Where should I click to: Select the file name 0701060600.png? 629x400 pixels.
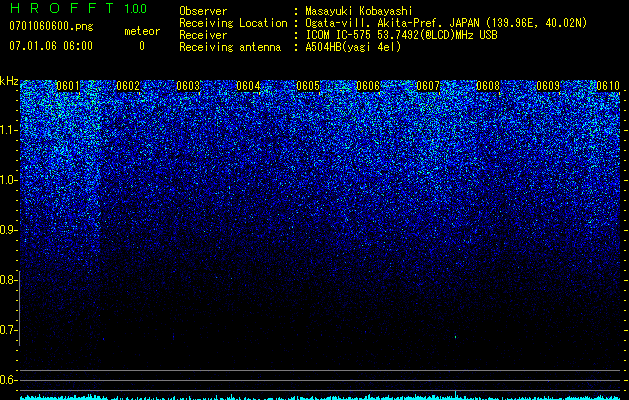[51, 27]
